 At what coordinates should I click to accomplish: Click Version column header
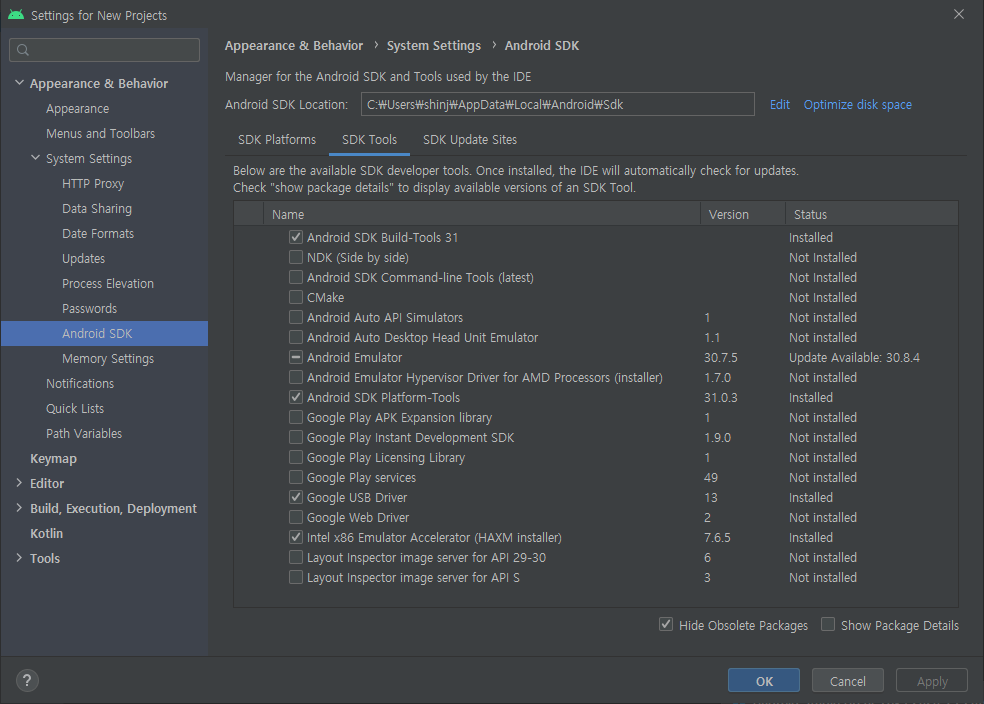pyautogui.click(x=742, y=214)
